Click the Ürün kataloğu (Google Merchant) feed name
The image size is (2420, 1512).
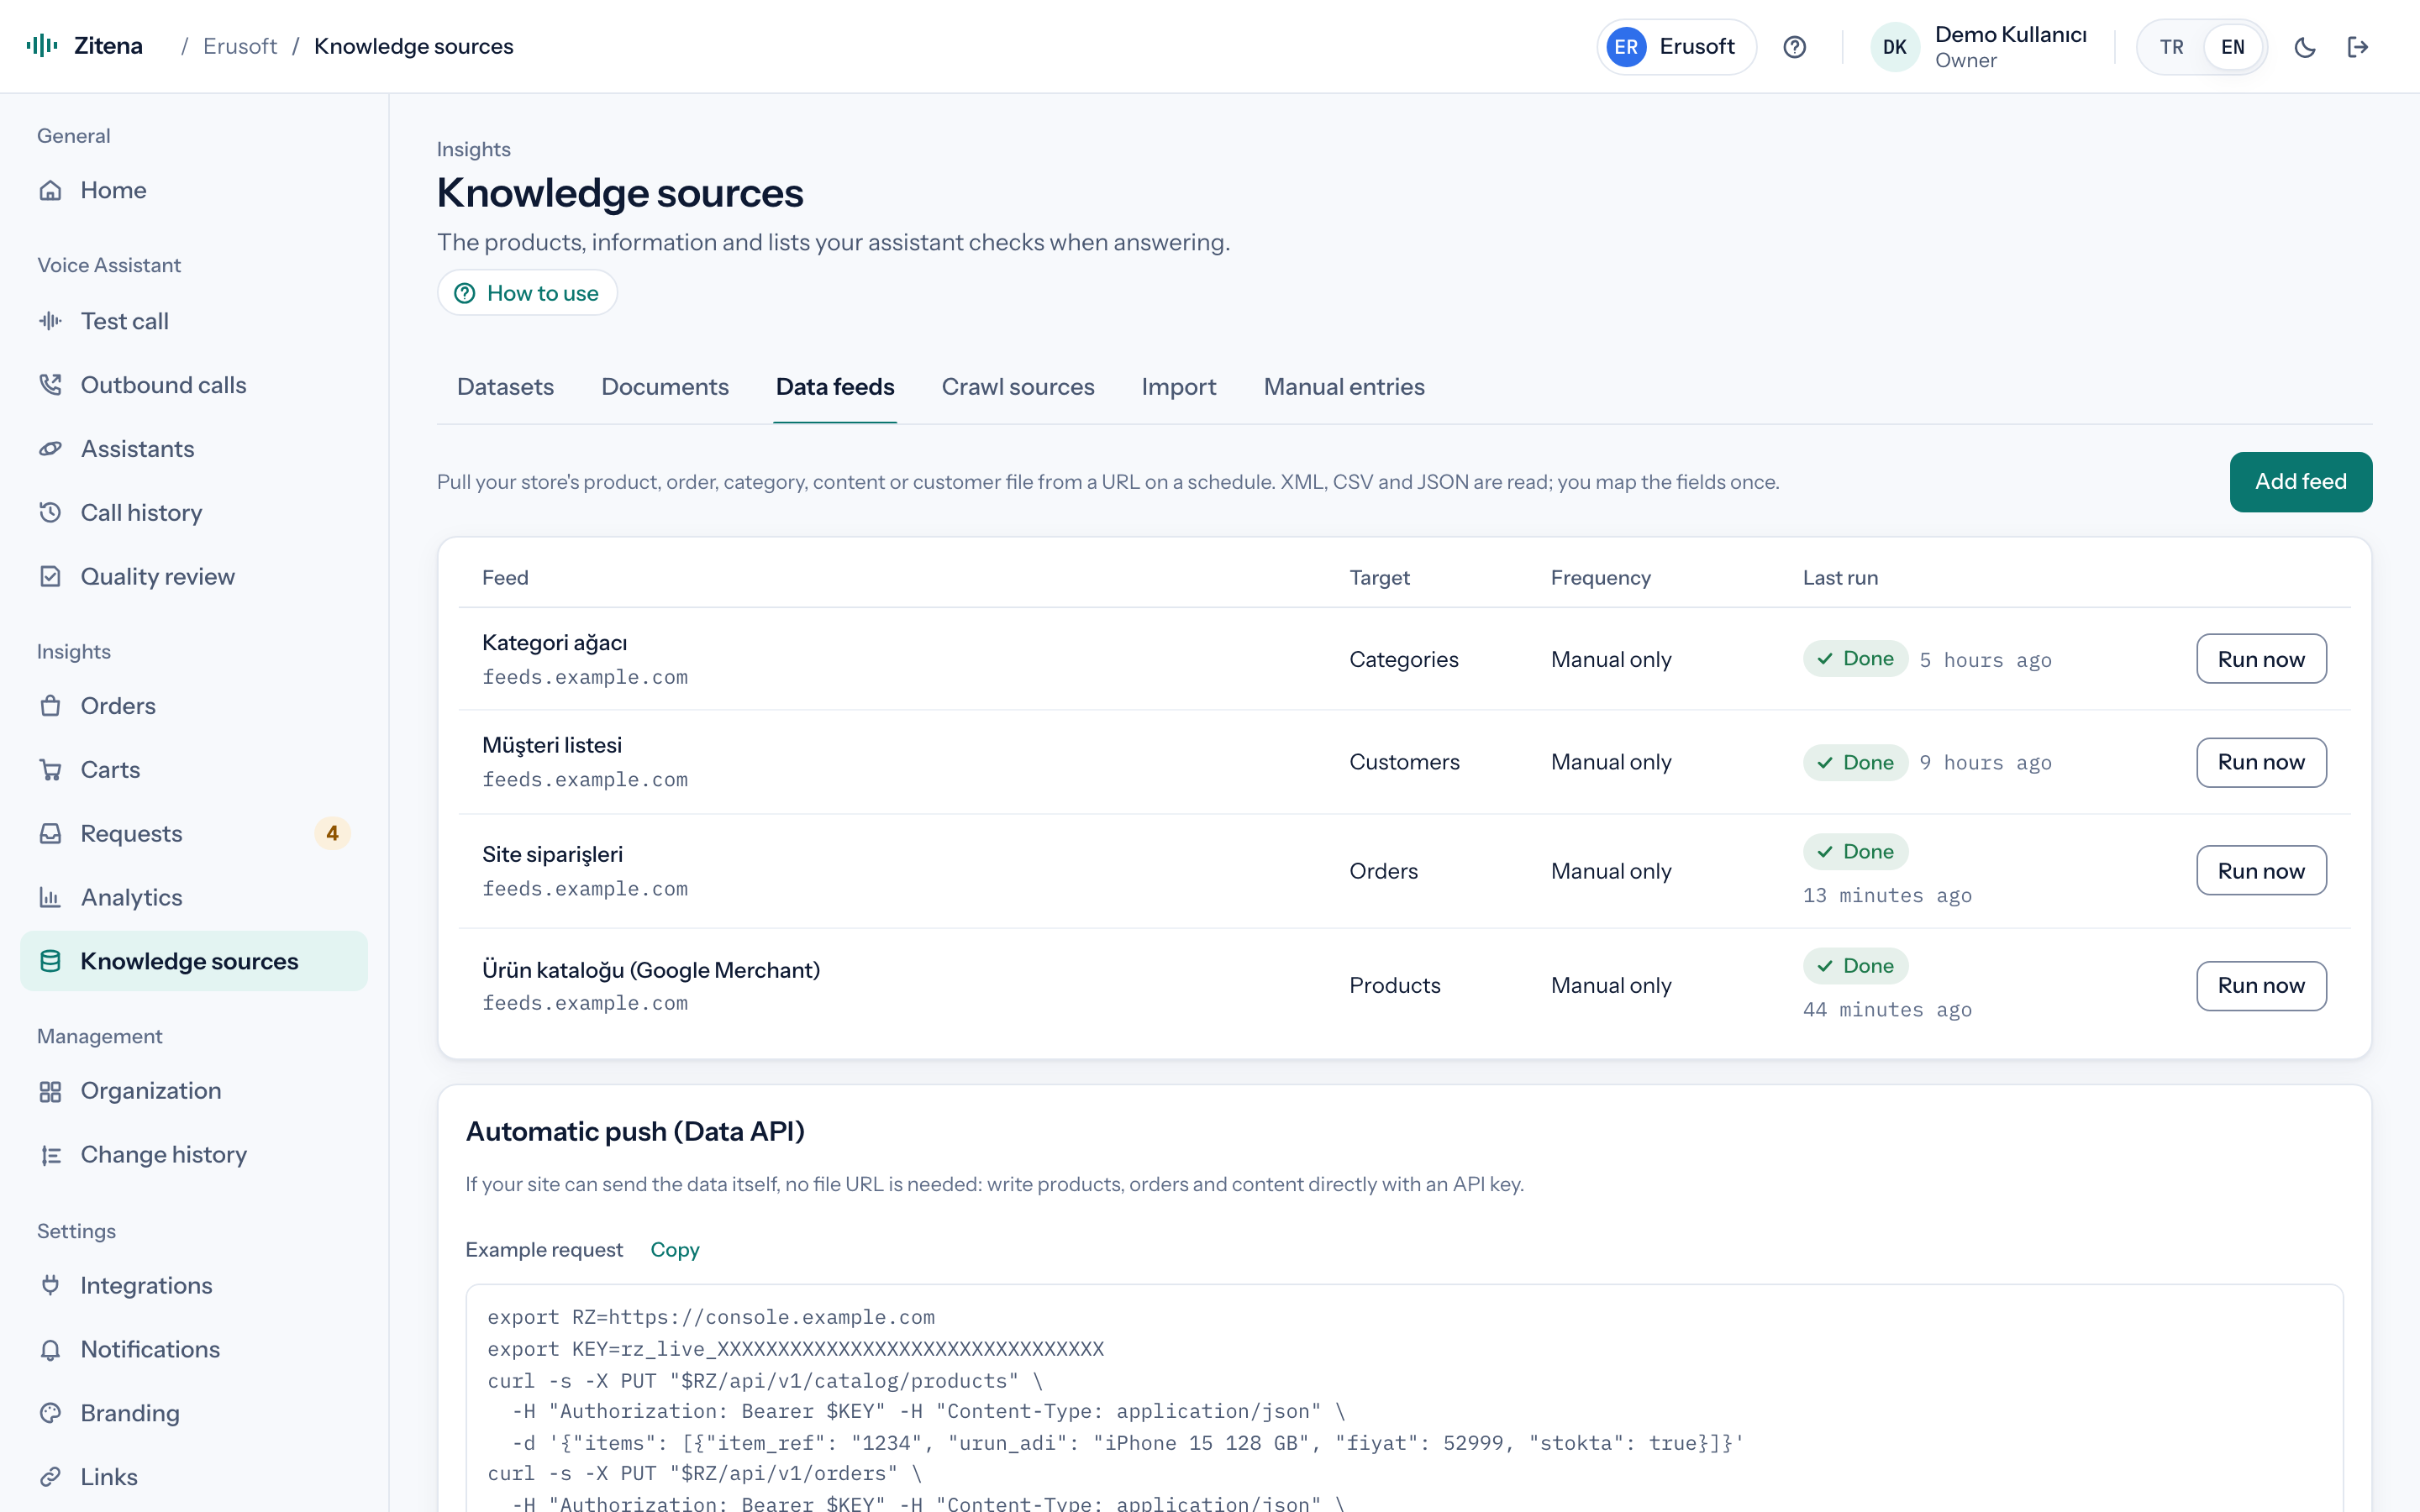point(651,970)
